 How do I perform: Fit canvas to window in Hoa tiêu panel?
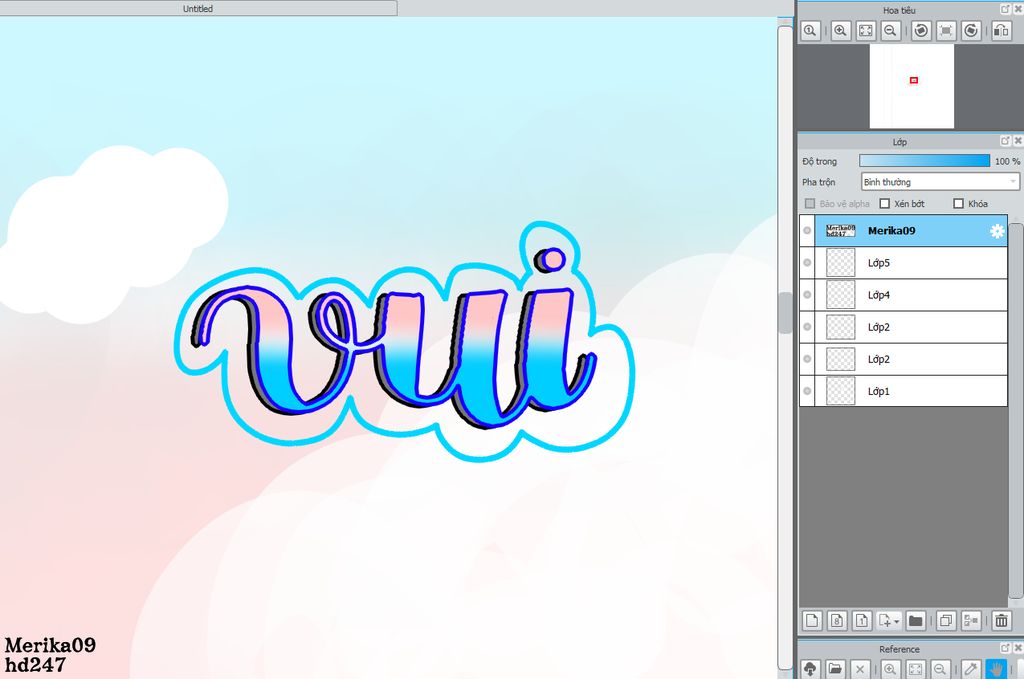(865, 31)
